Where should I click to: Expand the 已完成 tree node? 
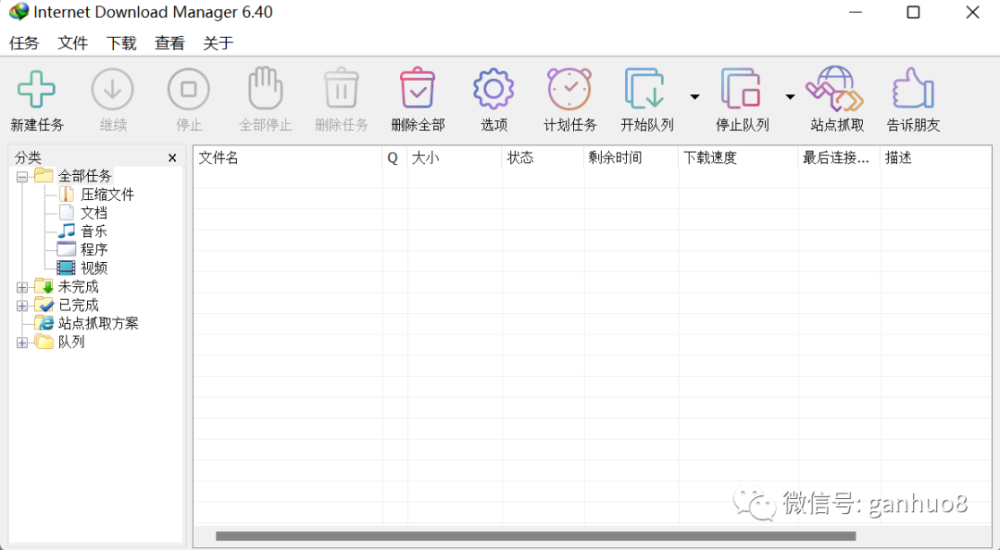(x=22, y=306)
